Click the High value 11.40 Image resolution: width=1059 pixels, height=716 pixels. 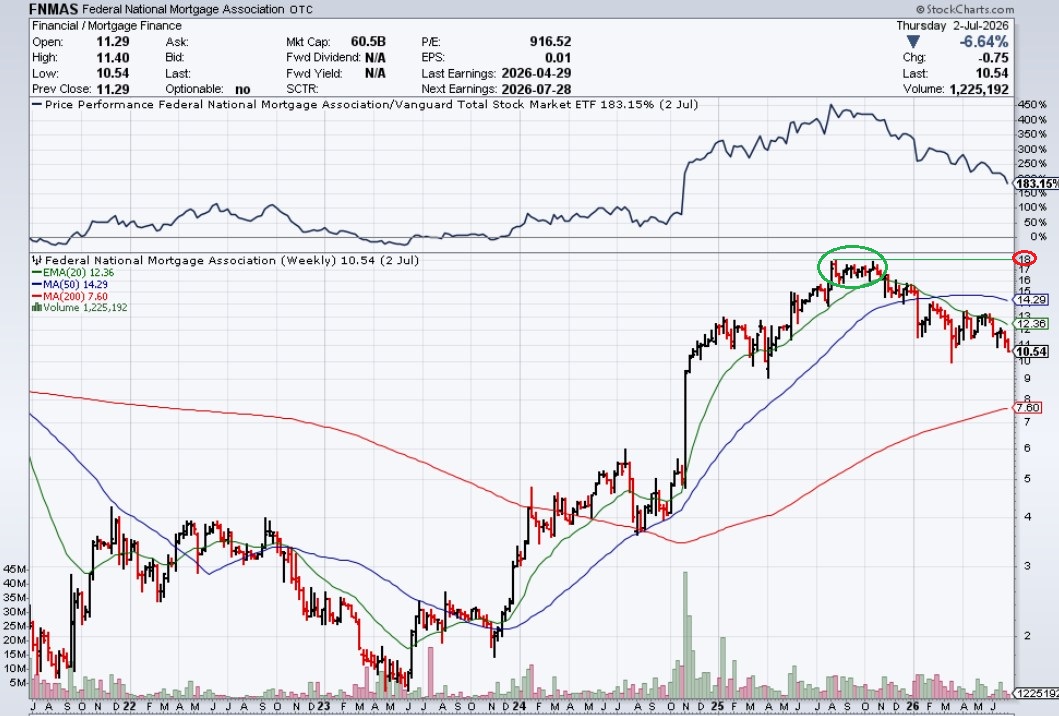pos(113,57)
